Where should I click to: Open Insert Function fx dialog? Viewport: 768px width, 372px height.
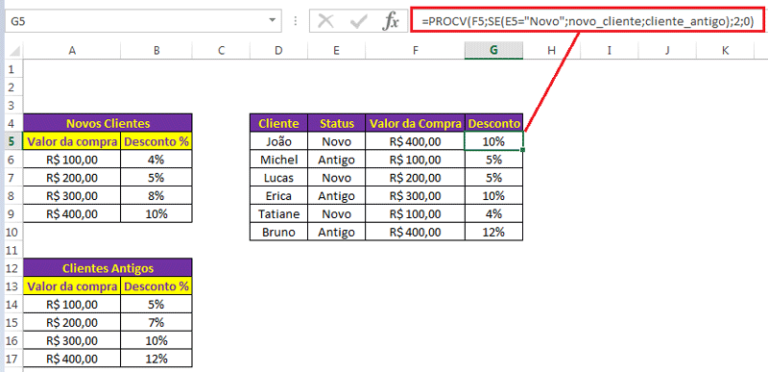pos(390,22)
